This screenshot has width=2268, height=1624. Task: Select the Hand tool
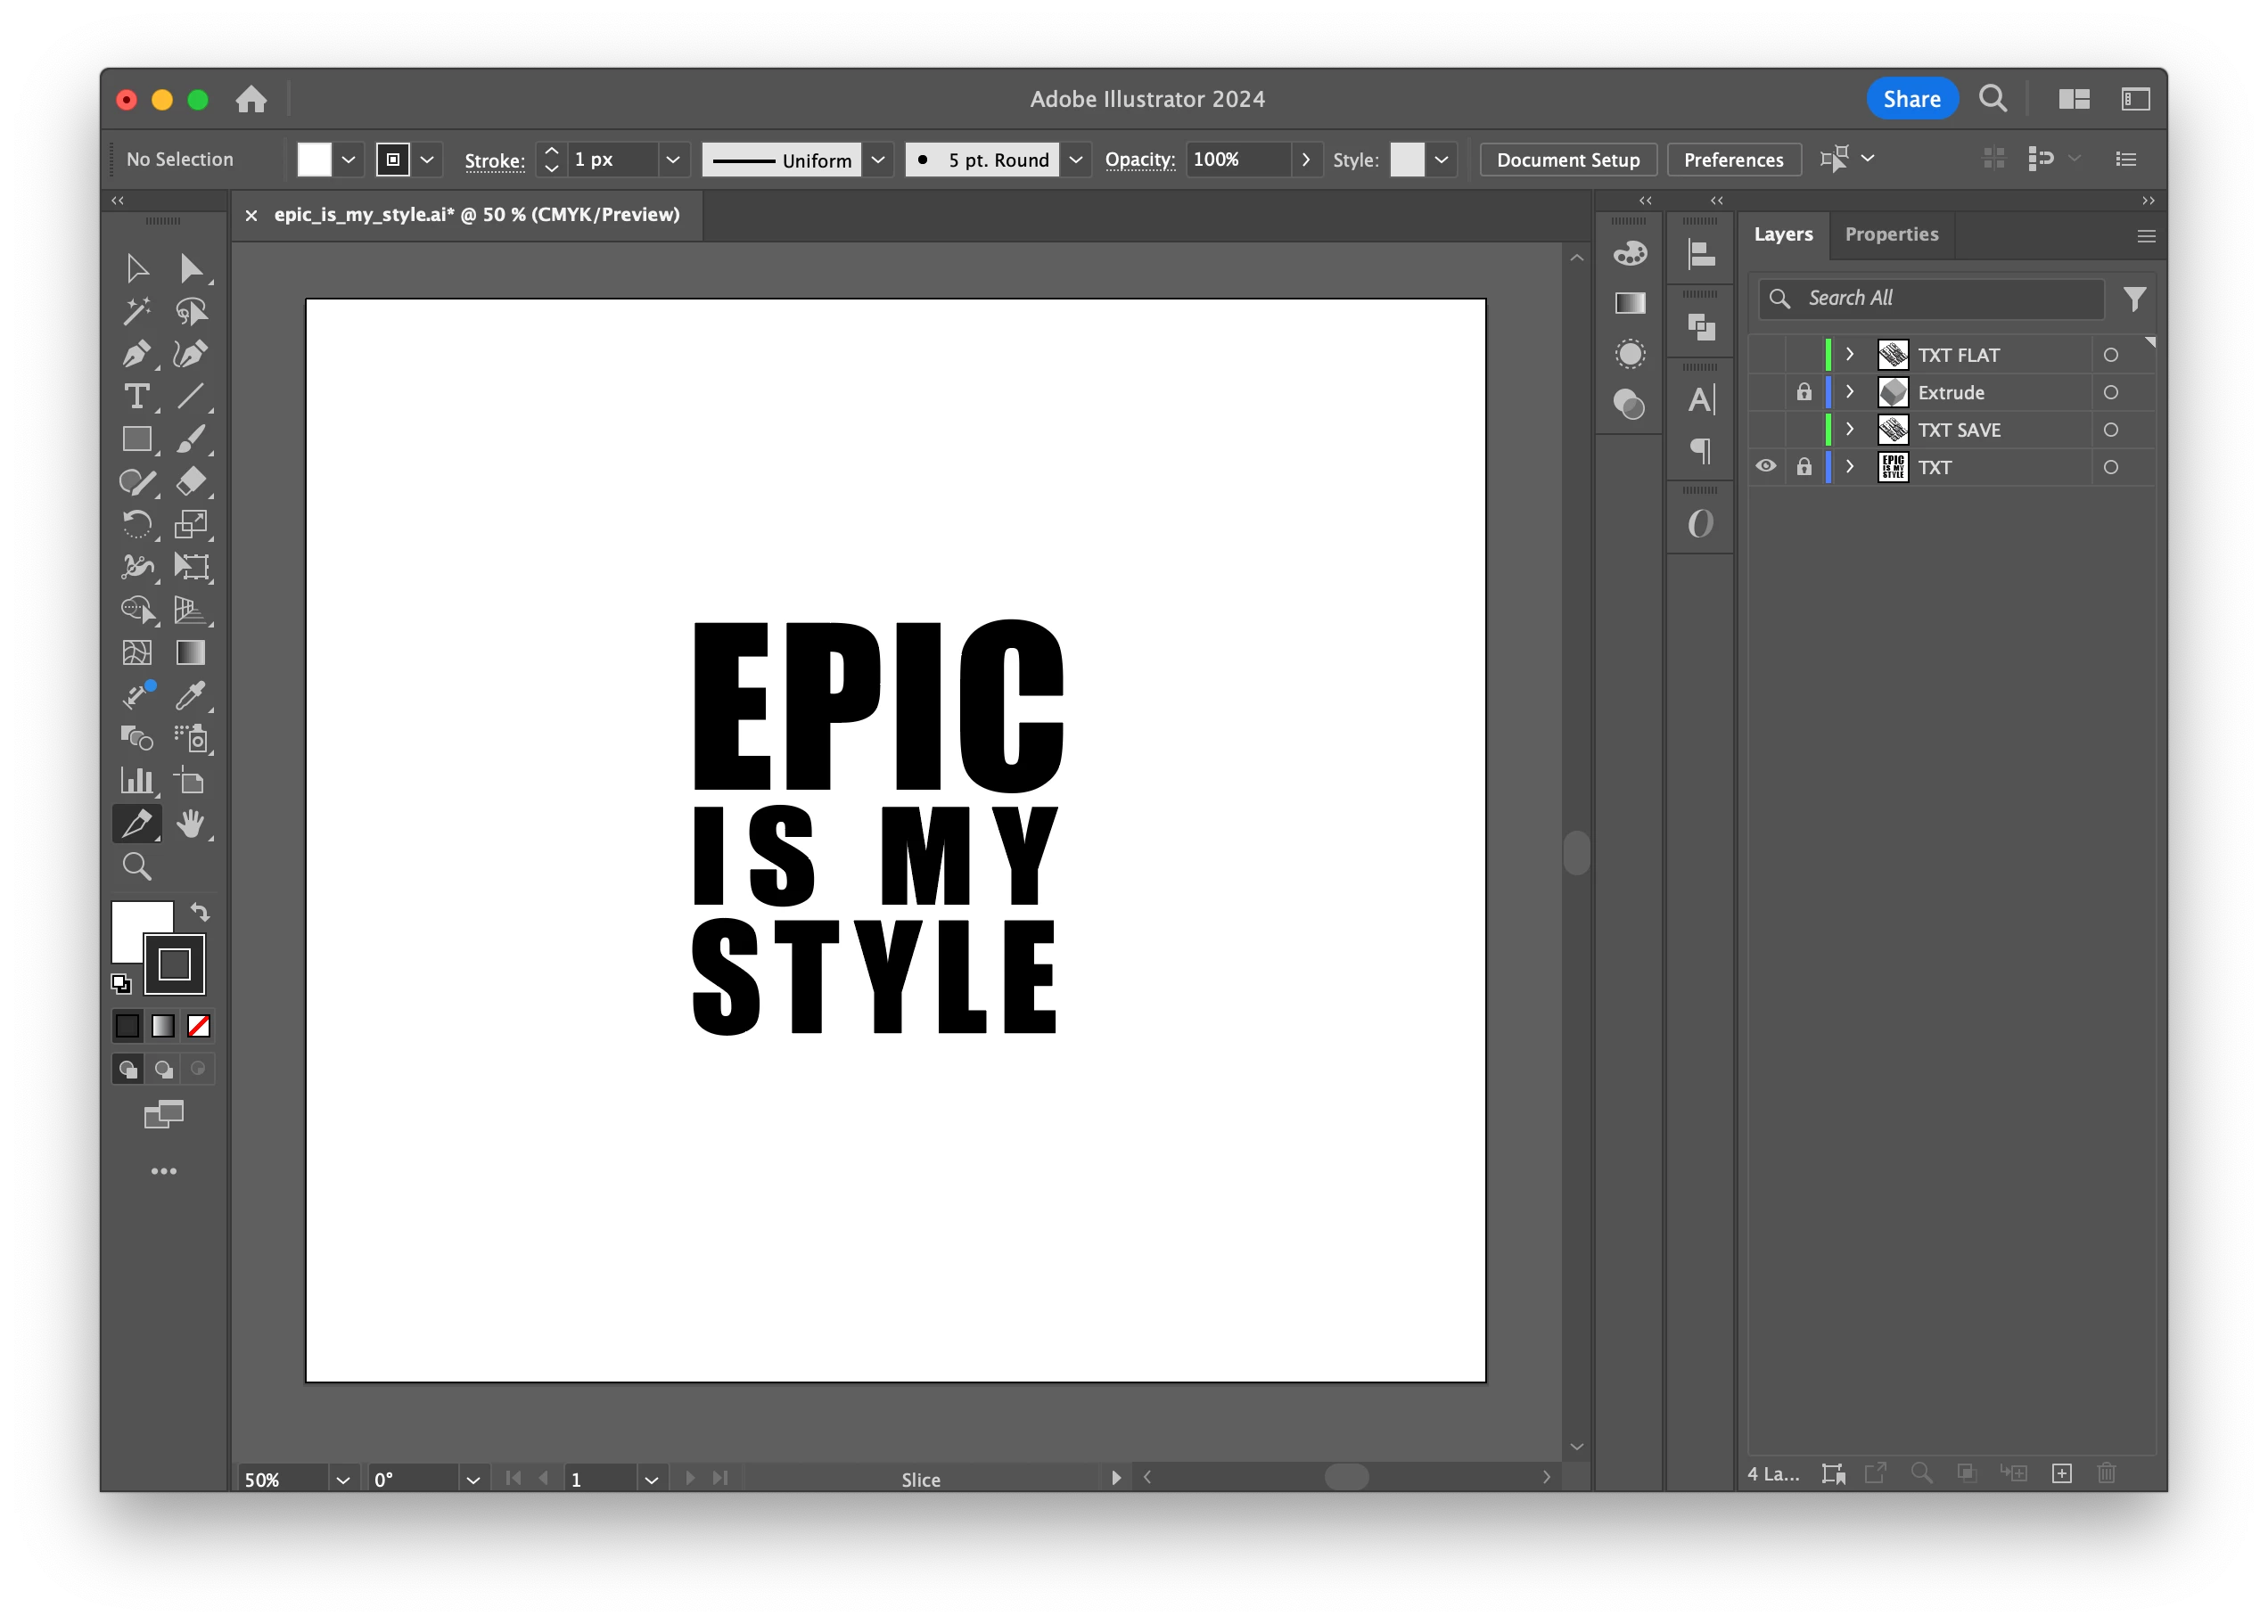[190, 824]
